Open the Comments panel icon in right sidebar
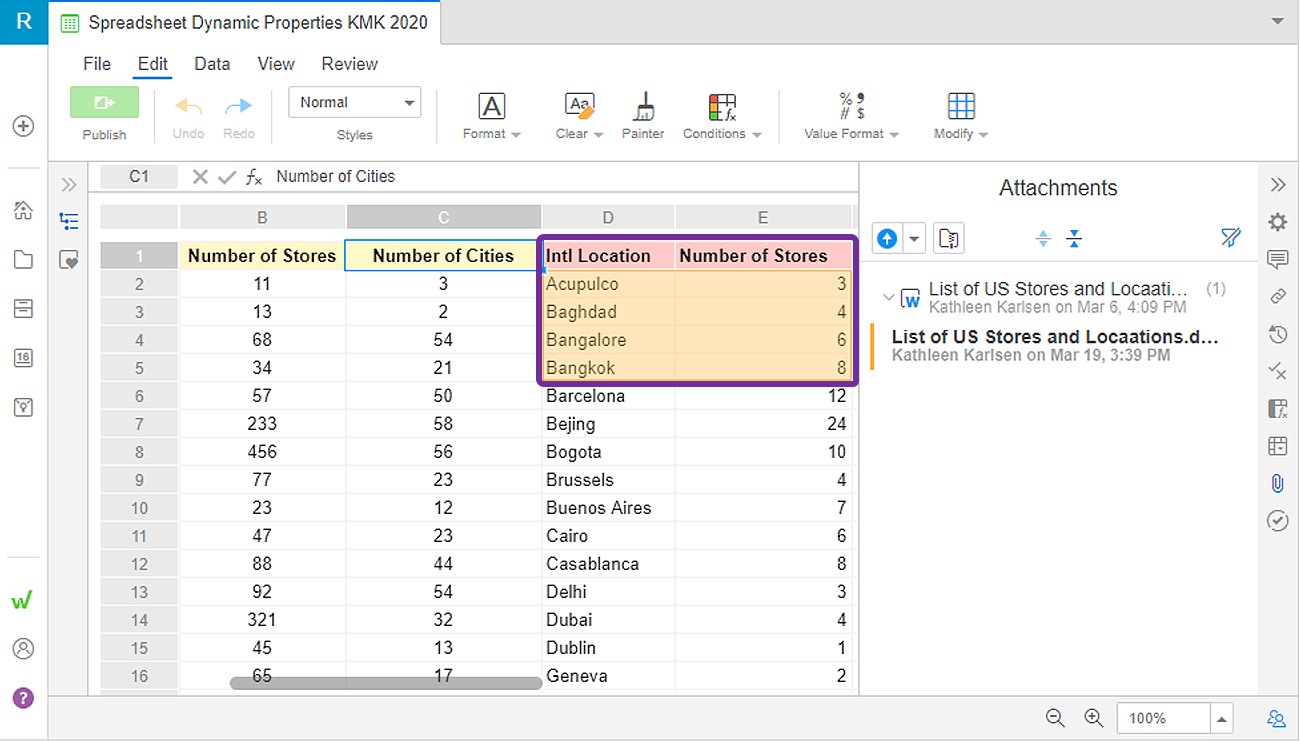Screen dimensions: 1300x741 [1277, 260]
